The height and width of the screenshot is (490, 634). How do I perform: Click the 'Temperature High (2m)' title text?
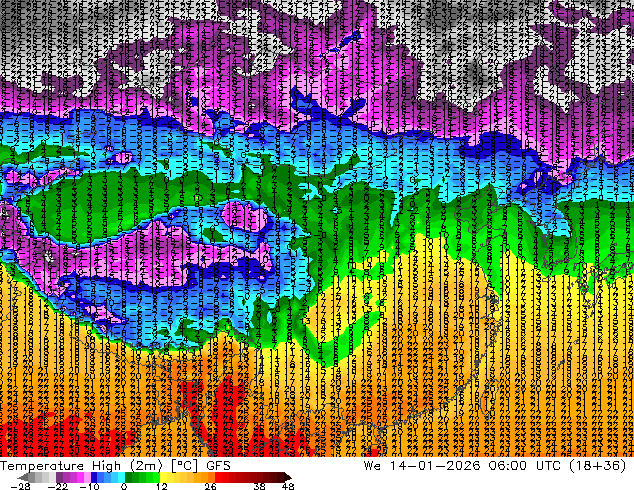(81, 466)
